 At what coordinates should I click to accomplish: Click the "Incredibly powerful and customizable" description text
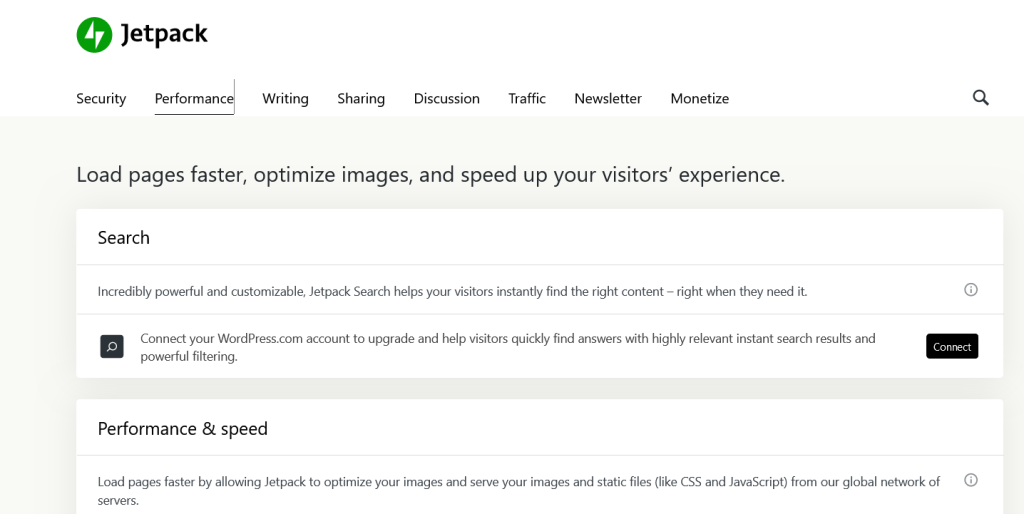point(452,292)
